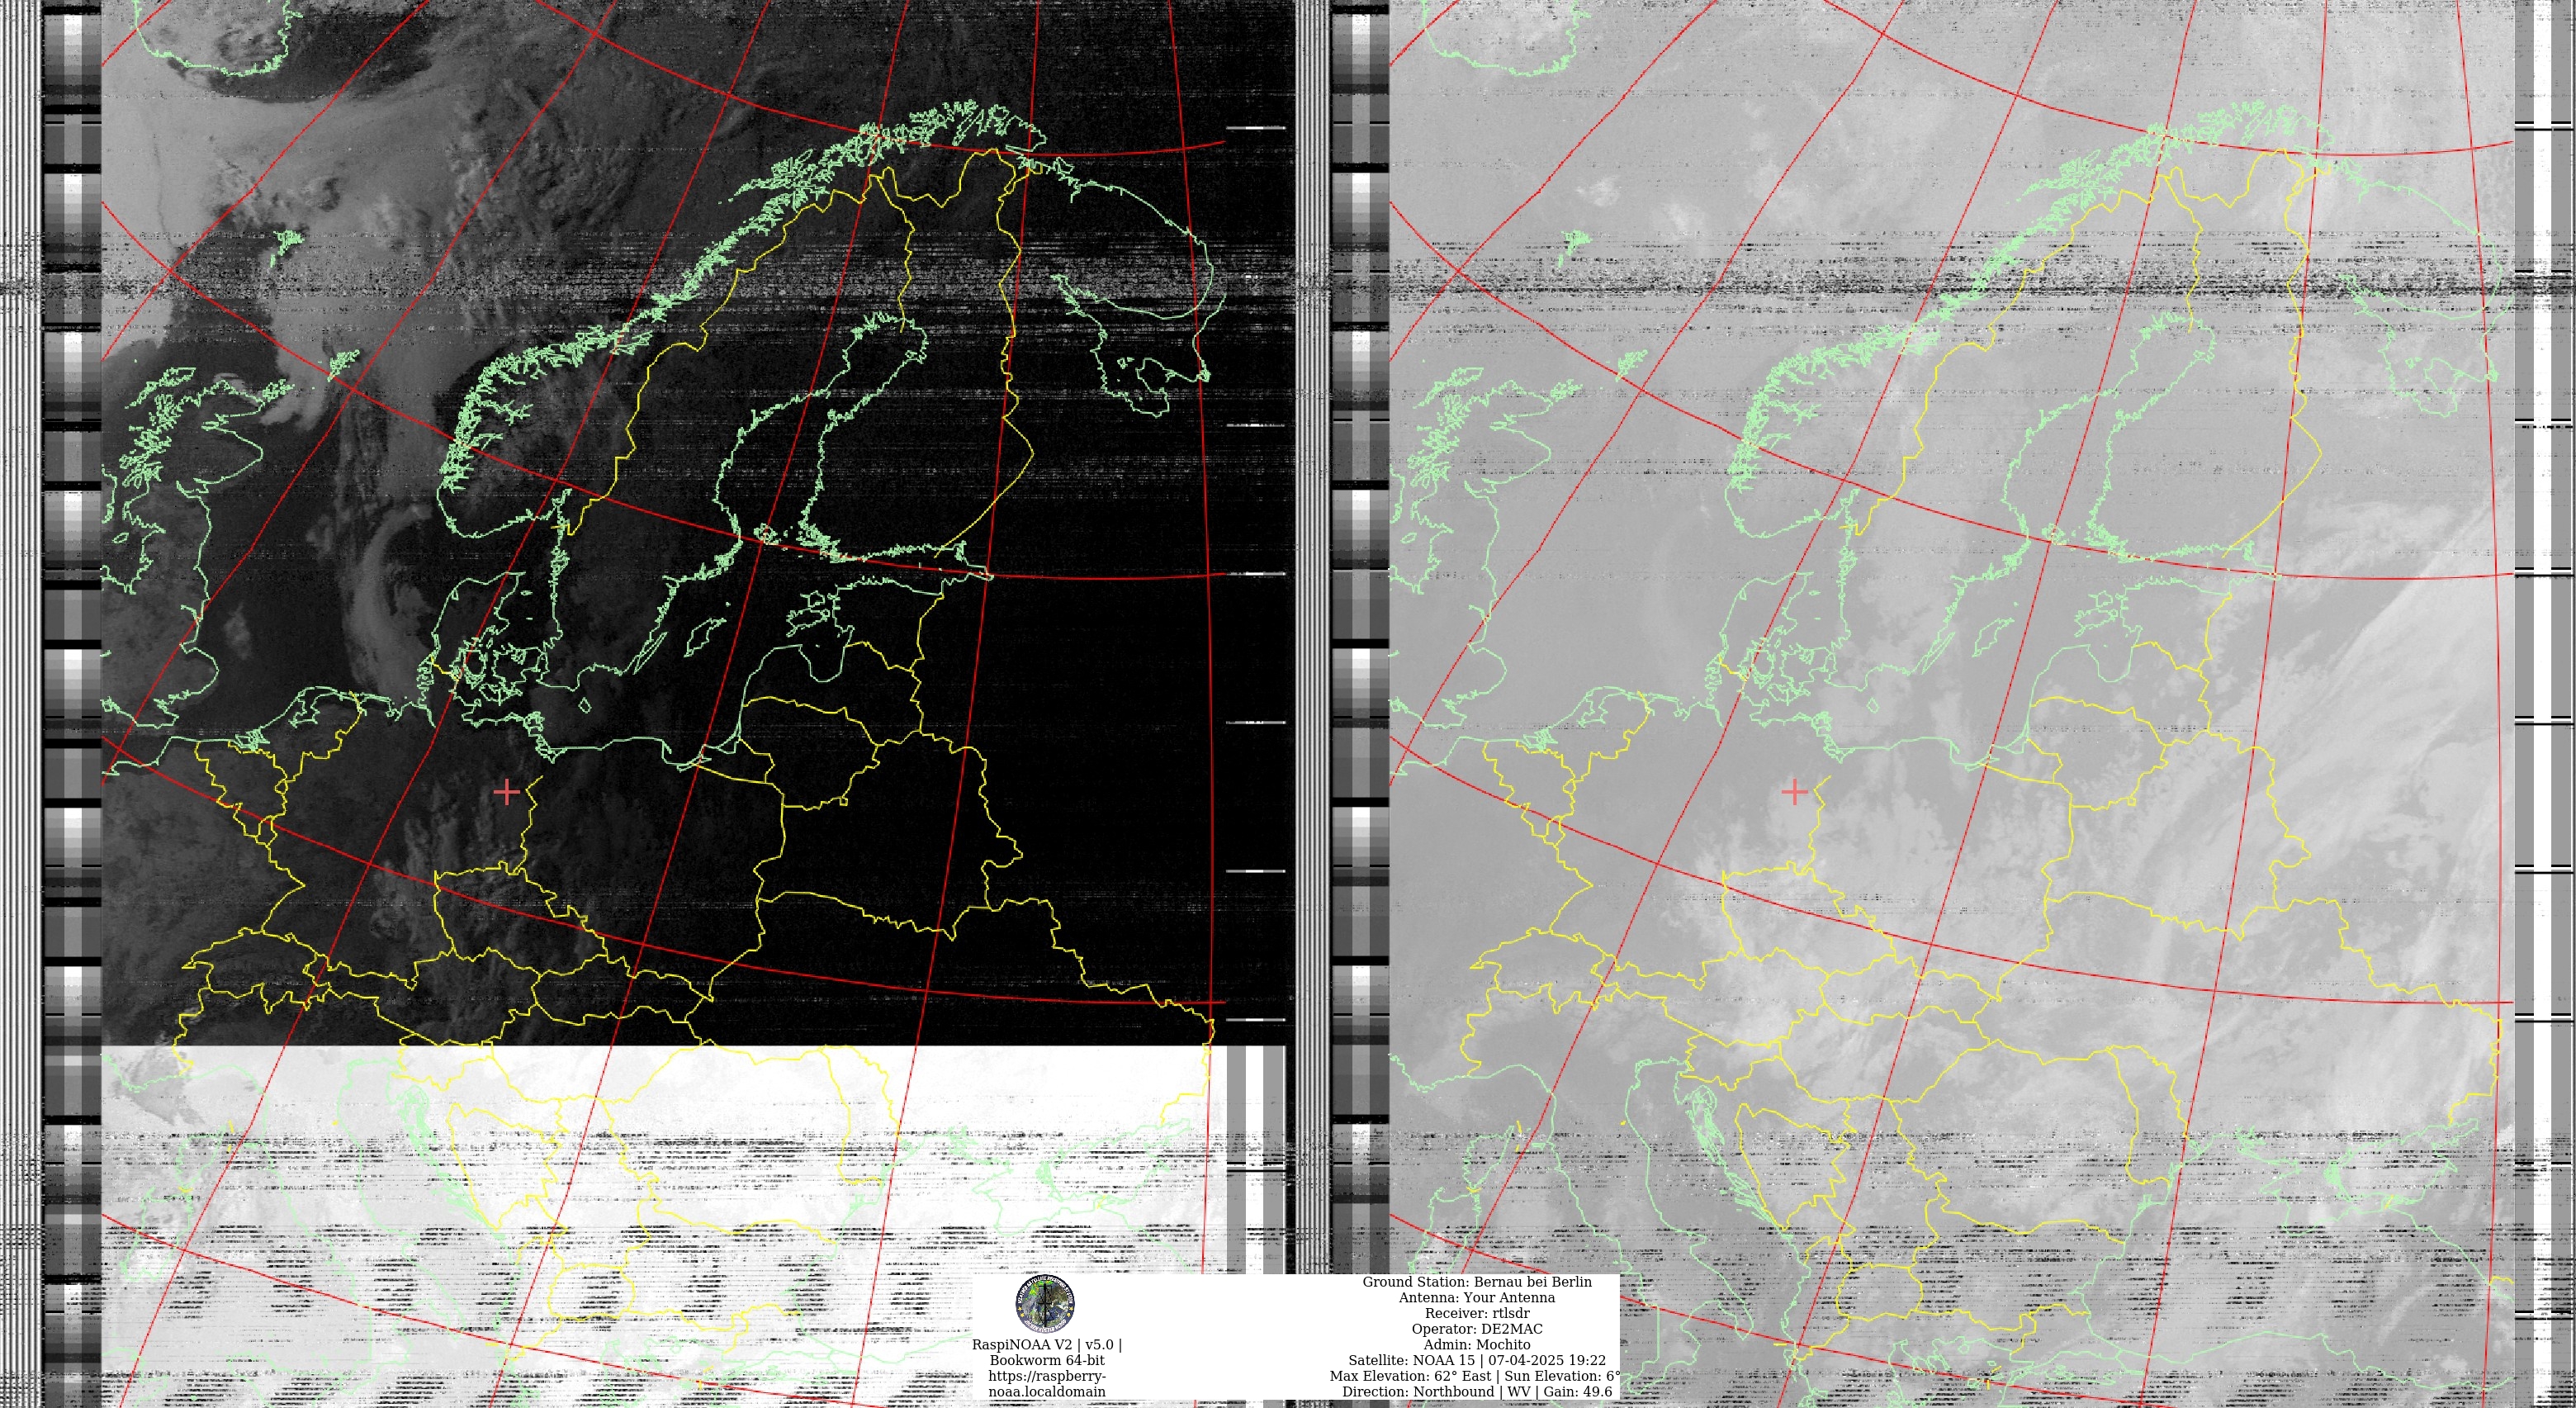Click the round weather satellite station logo
The height and width of the screenshot is (1408, 2576).
[1045, 1304]
